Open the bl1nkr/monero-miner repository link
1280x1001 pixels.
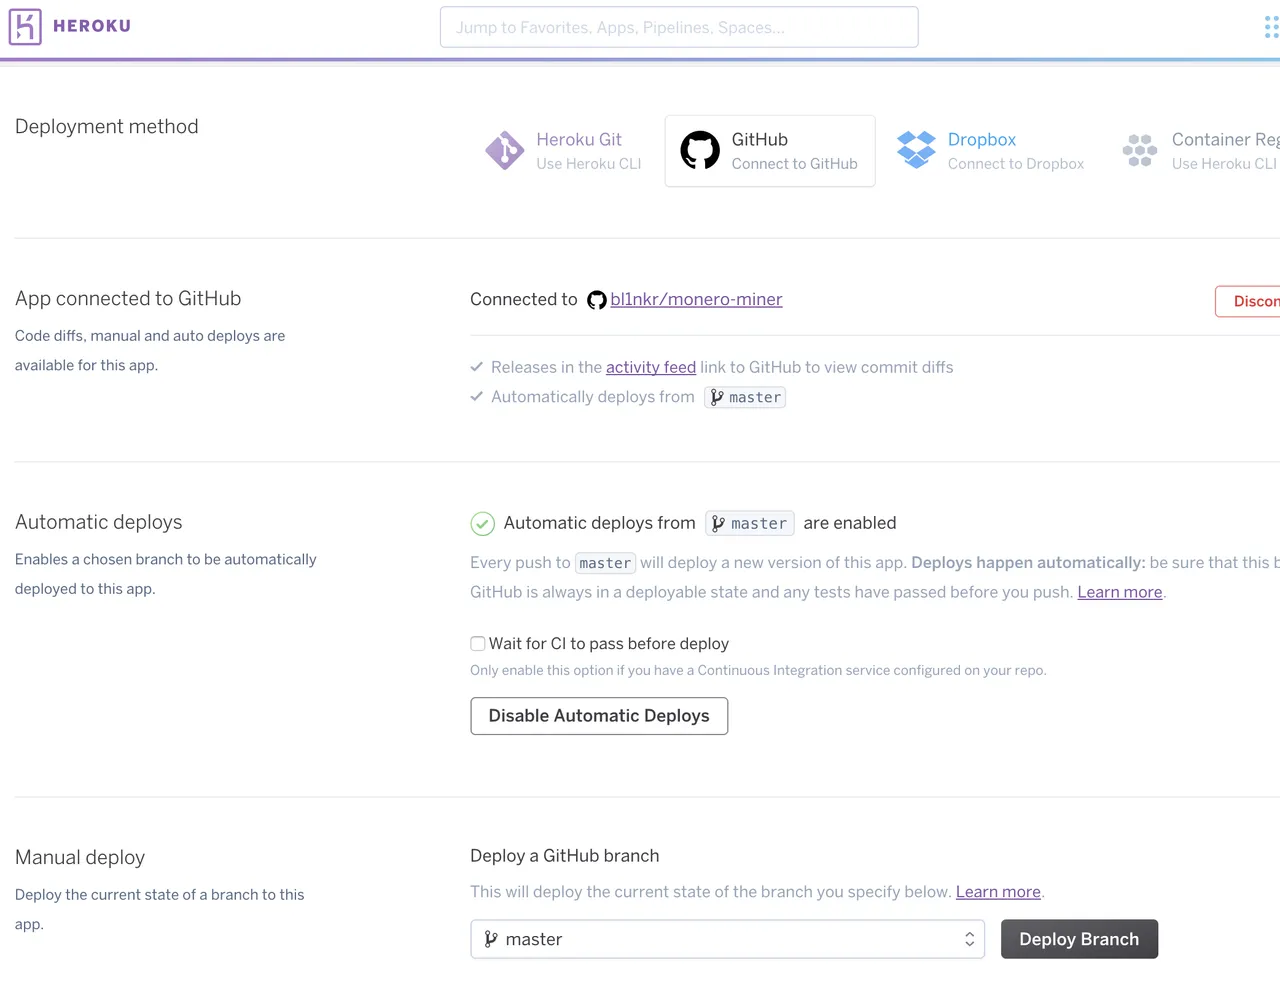click(x=696, y=299)
